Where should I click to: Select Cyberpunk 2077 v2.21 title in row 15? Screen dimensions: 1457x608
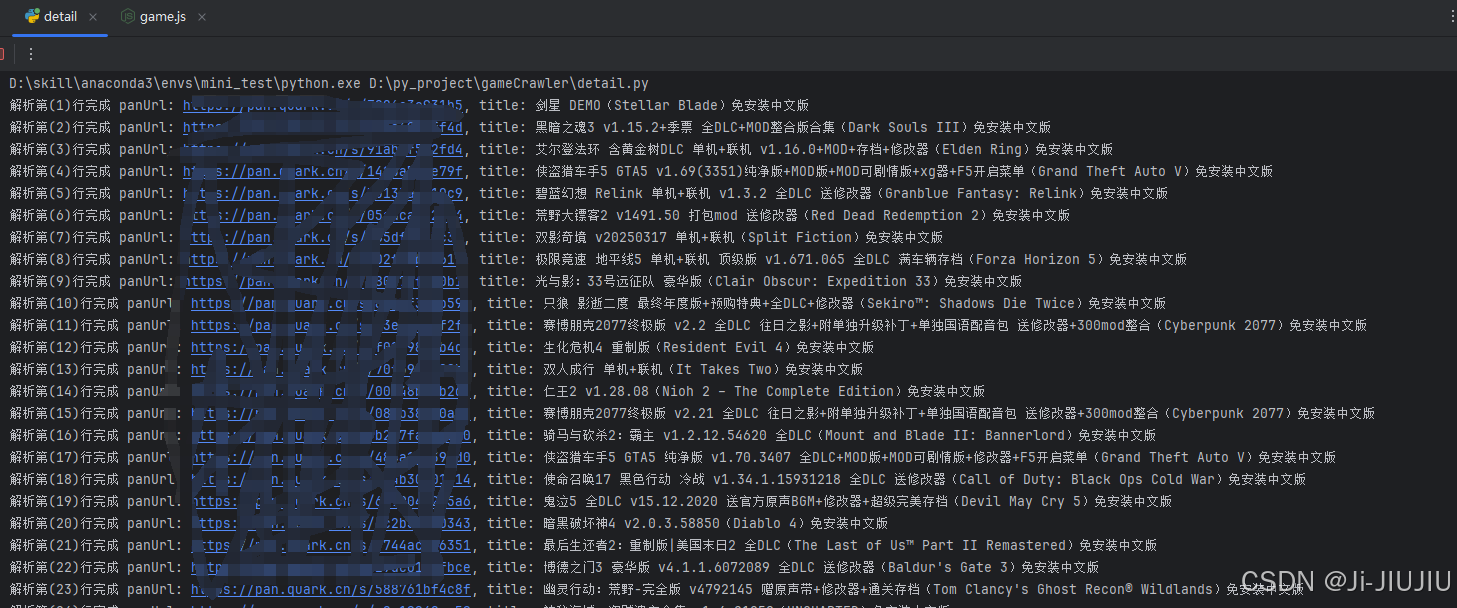coord(959,413)
